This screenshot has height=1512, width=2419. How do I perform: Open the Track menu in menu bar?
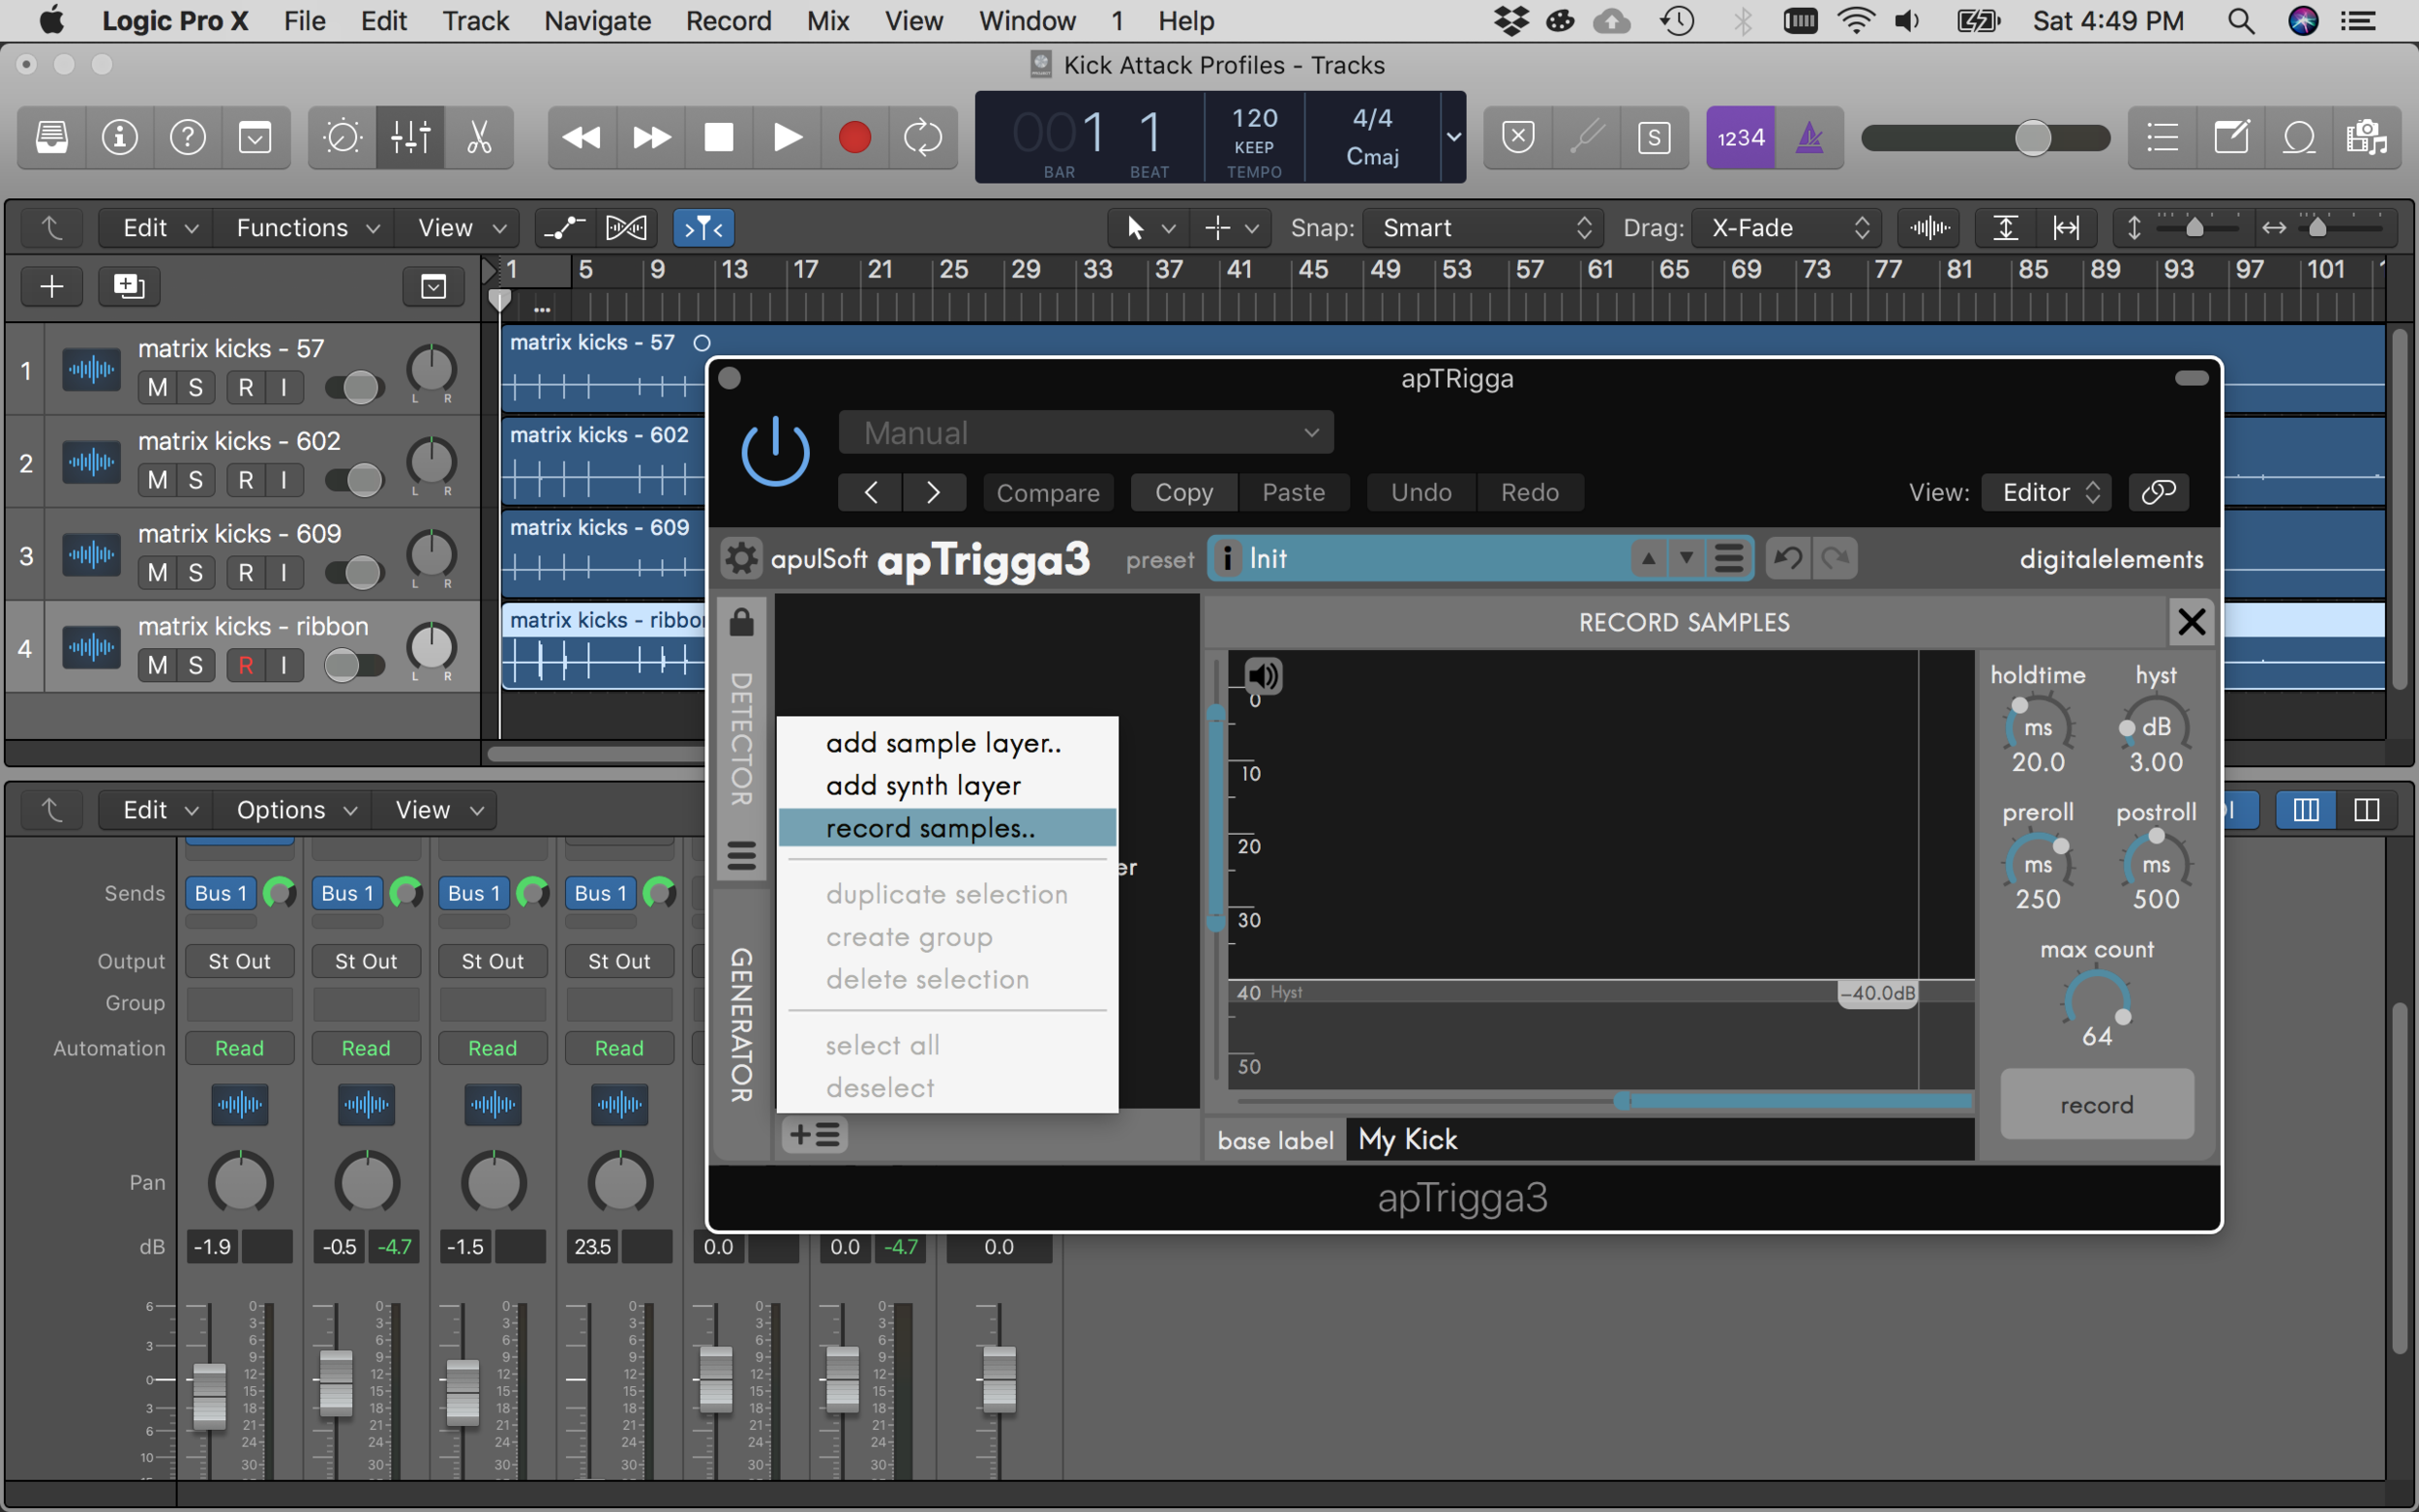tap(476, 21)
